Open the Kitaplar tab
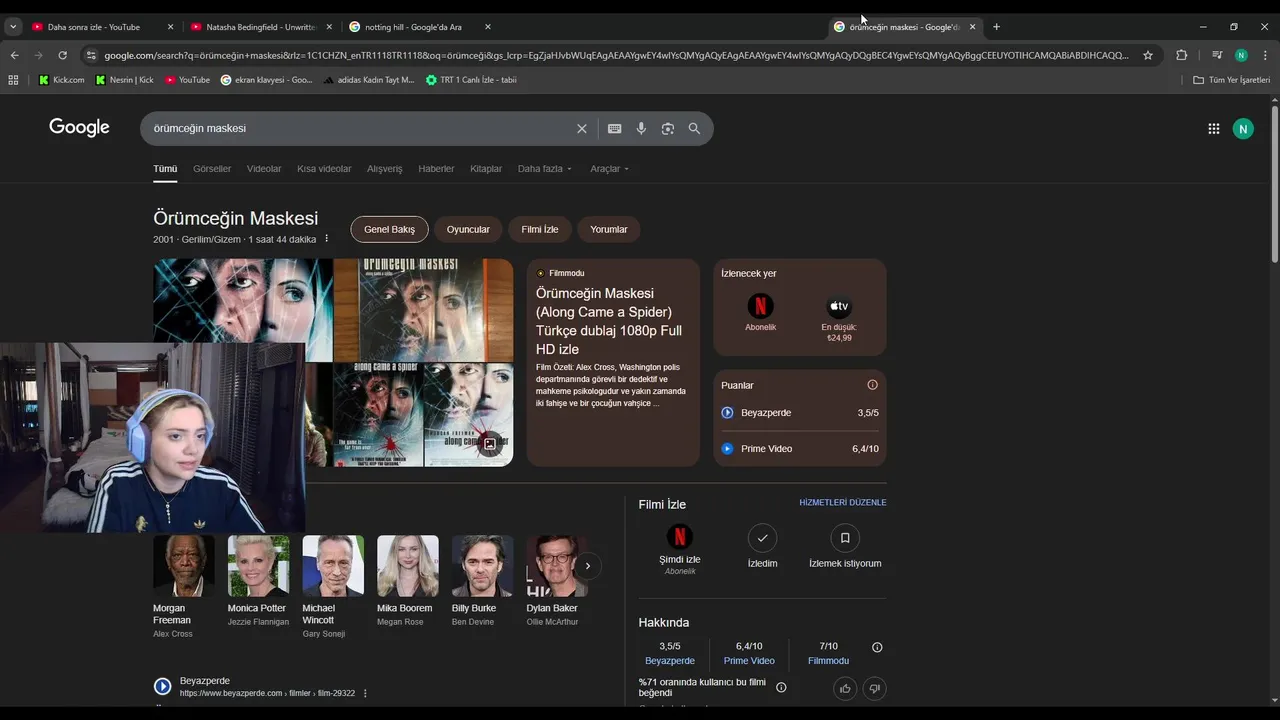Image resolution: width=1280 pixels, height=720 pixels. (486, 169)
